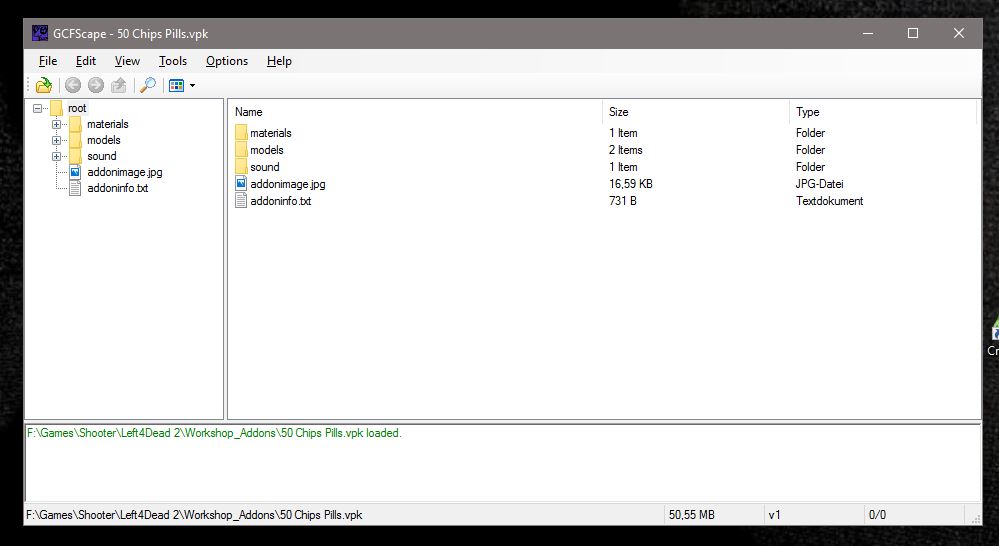Click the models folder icon in file list

[x=241, y=150]
